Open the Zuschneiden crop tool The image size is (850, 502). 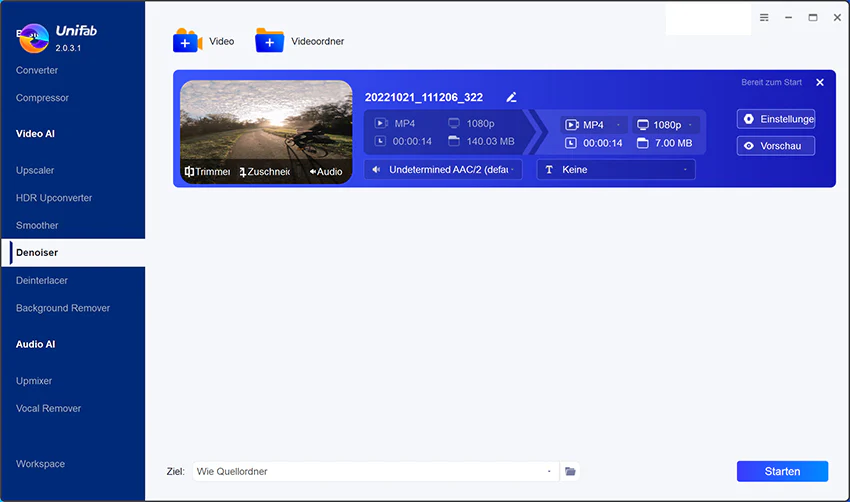pyautogui.click(x=265, y=171)
